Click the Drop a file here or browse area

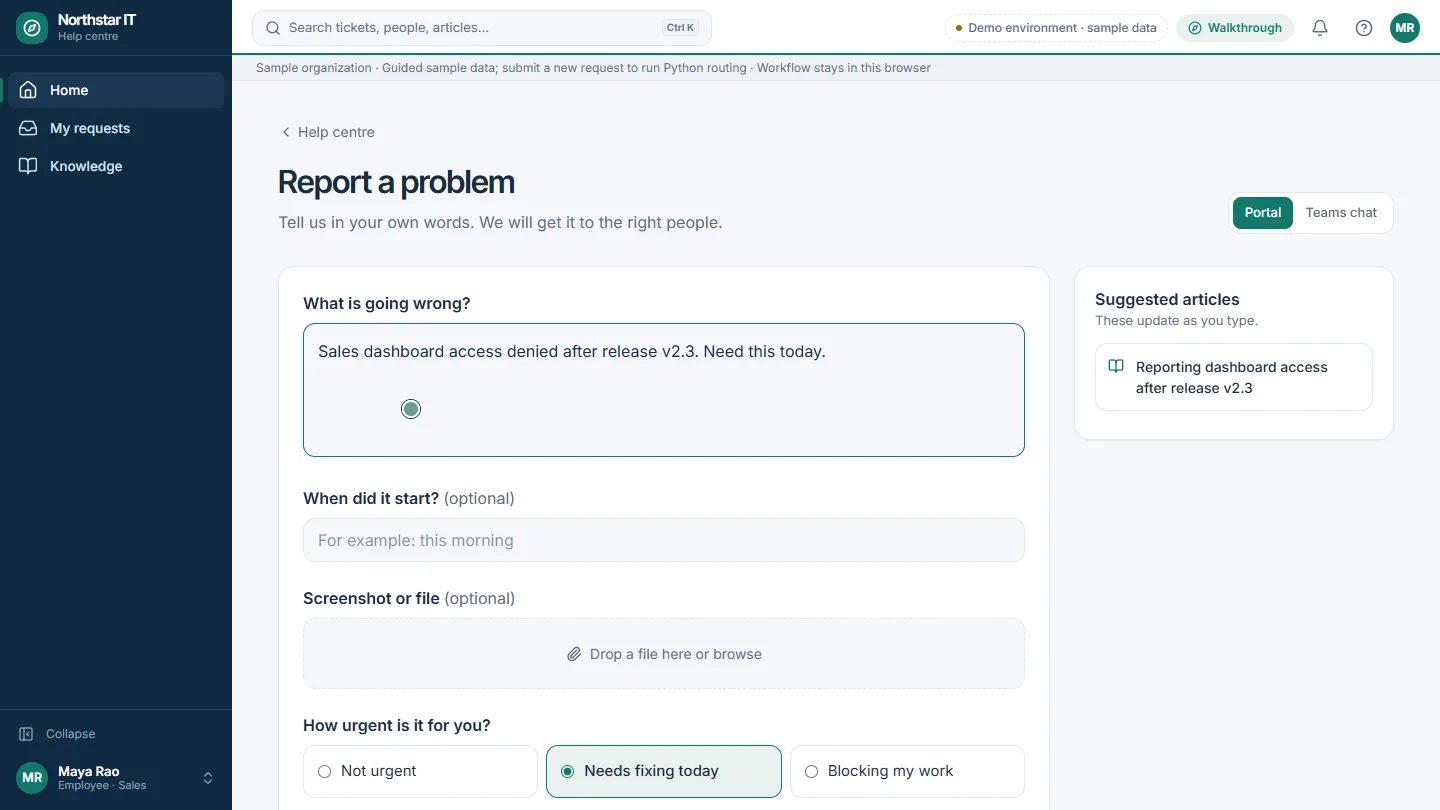tap(664, 654)
